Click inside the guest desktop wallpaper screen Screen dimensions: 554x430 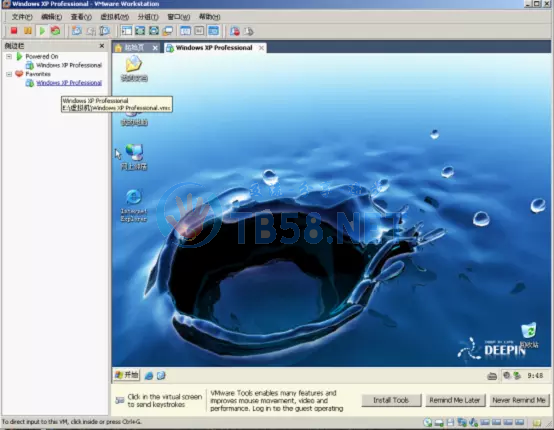coord(331,210)
